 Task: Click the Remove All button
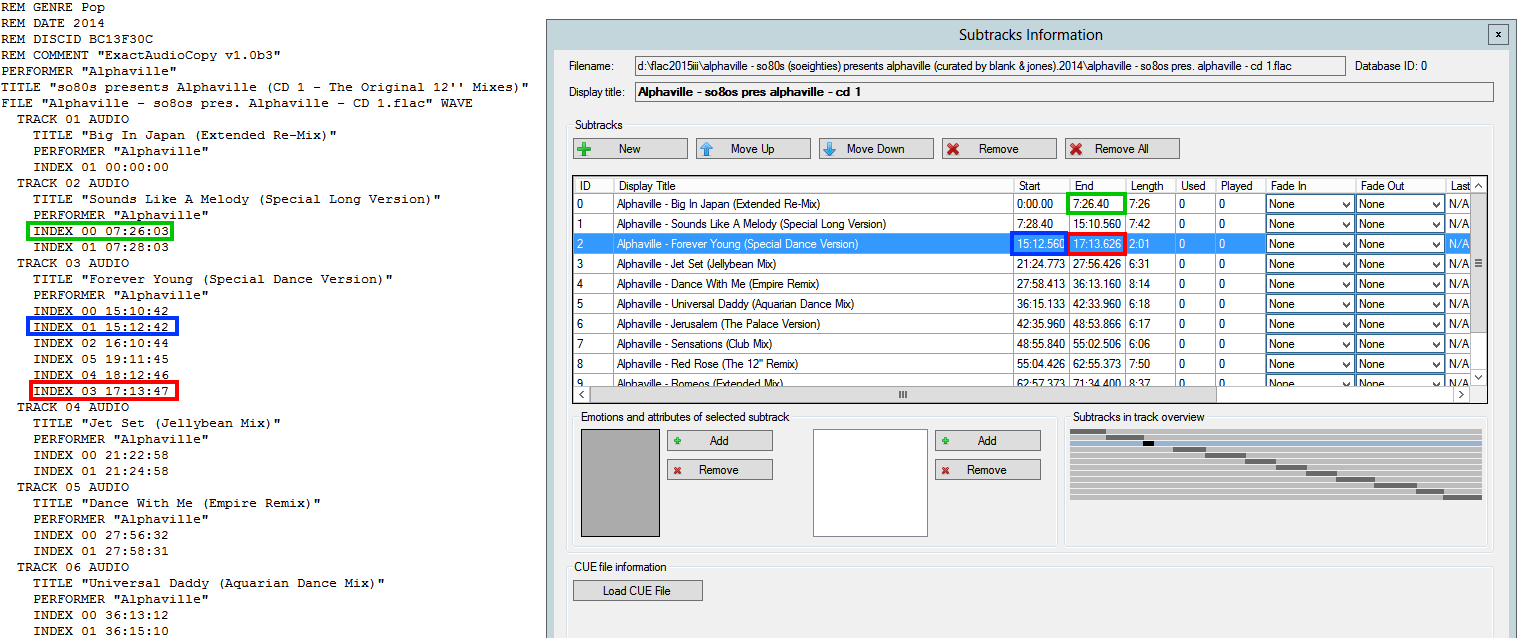[x=1122, y=149]
